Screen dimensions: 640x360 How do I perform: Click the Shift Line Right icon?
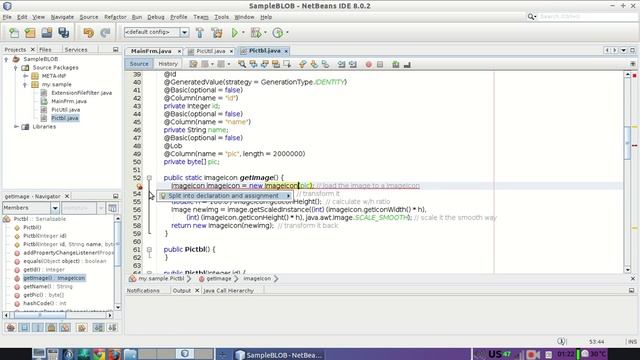(x=353, y=64)
